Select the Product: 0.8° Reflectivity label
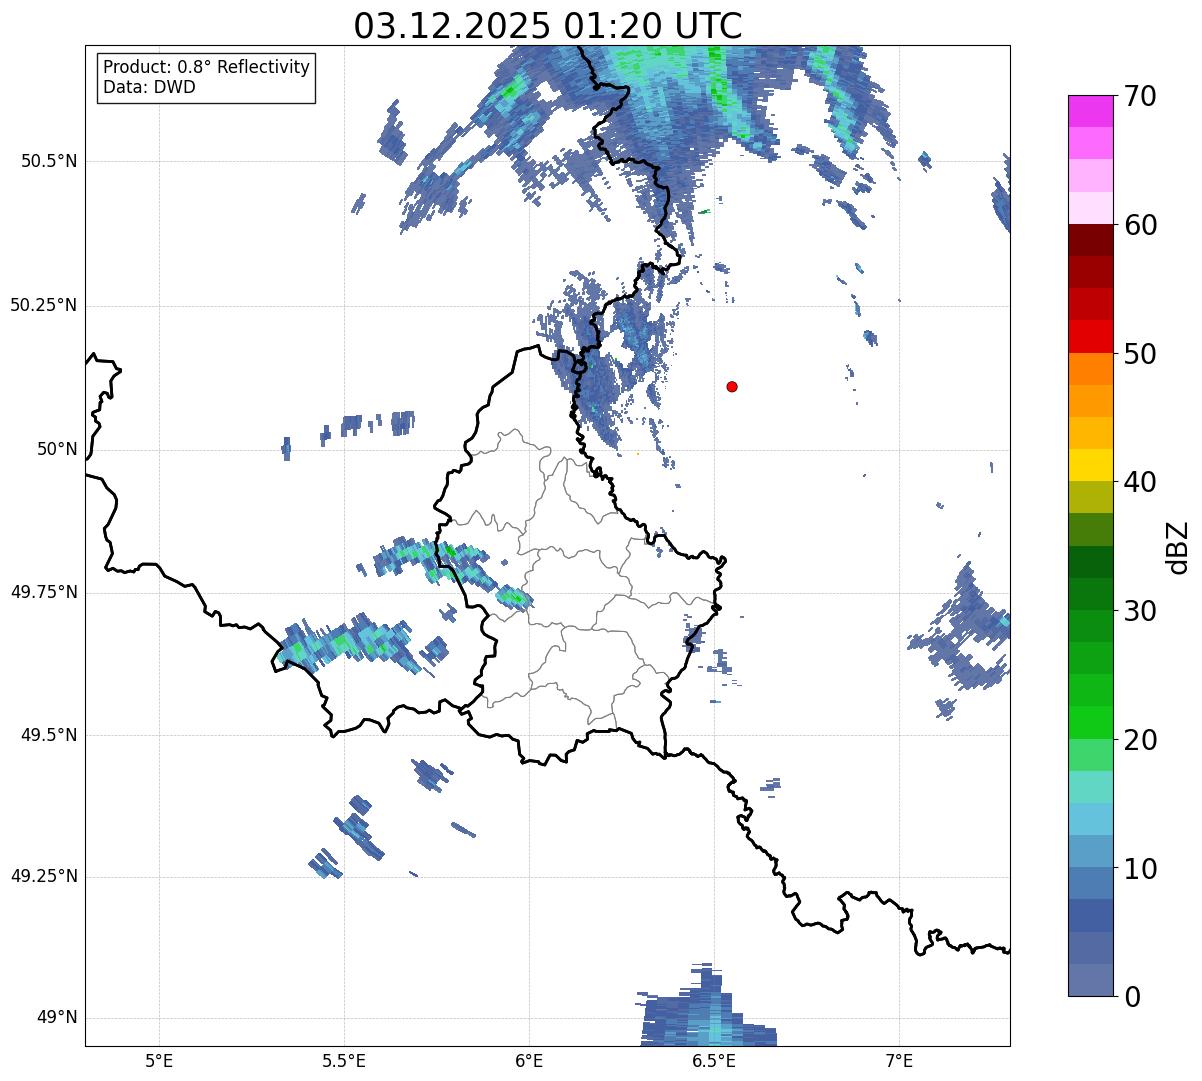 point(207,67)
